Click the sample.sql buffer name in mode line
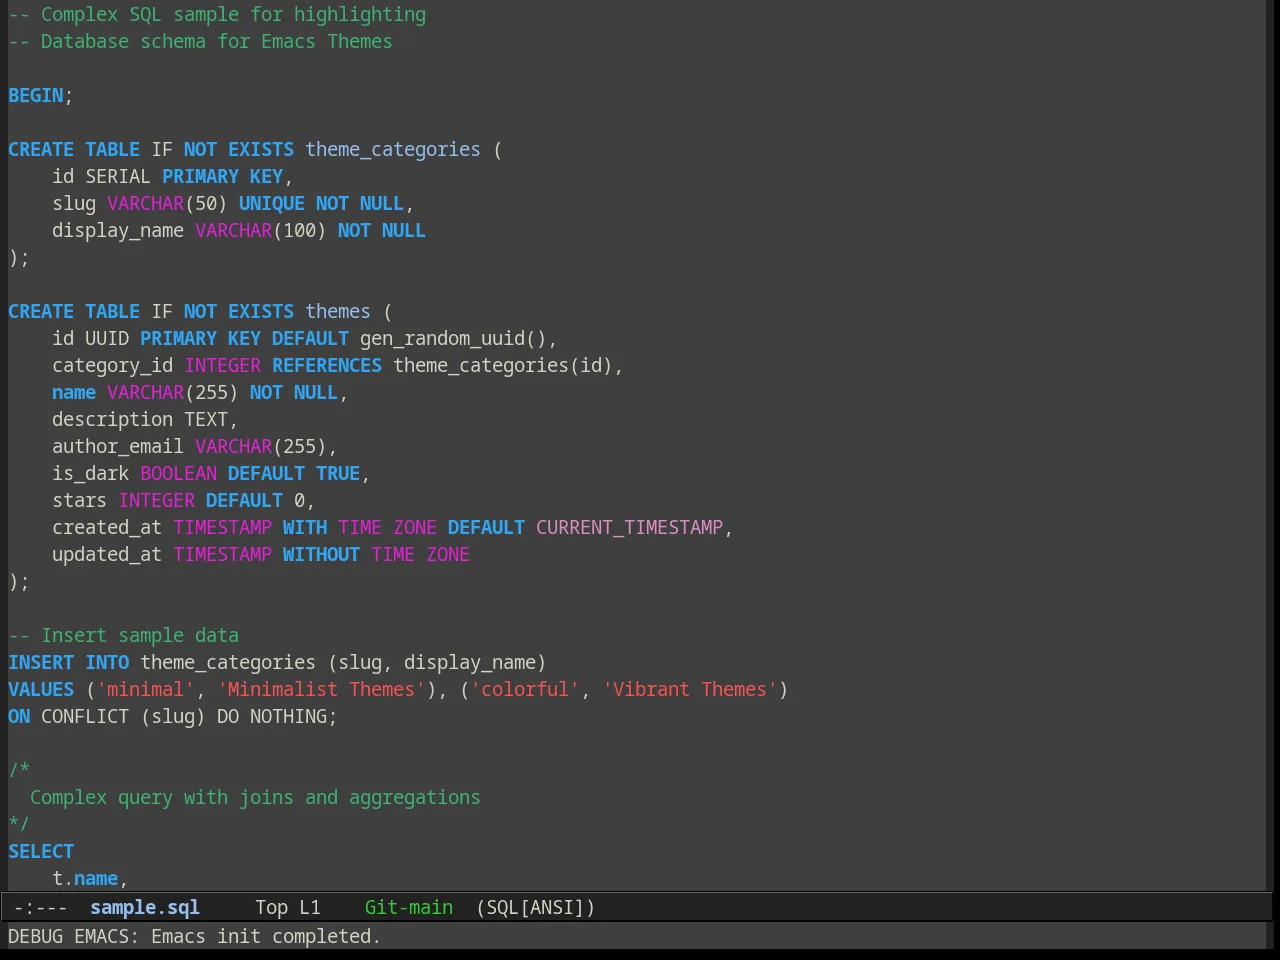 (x=145, y=907)
